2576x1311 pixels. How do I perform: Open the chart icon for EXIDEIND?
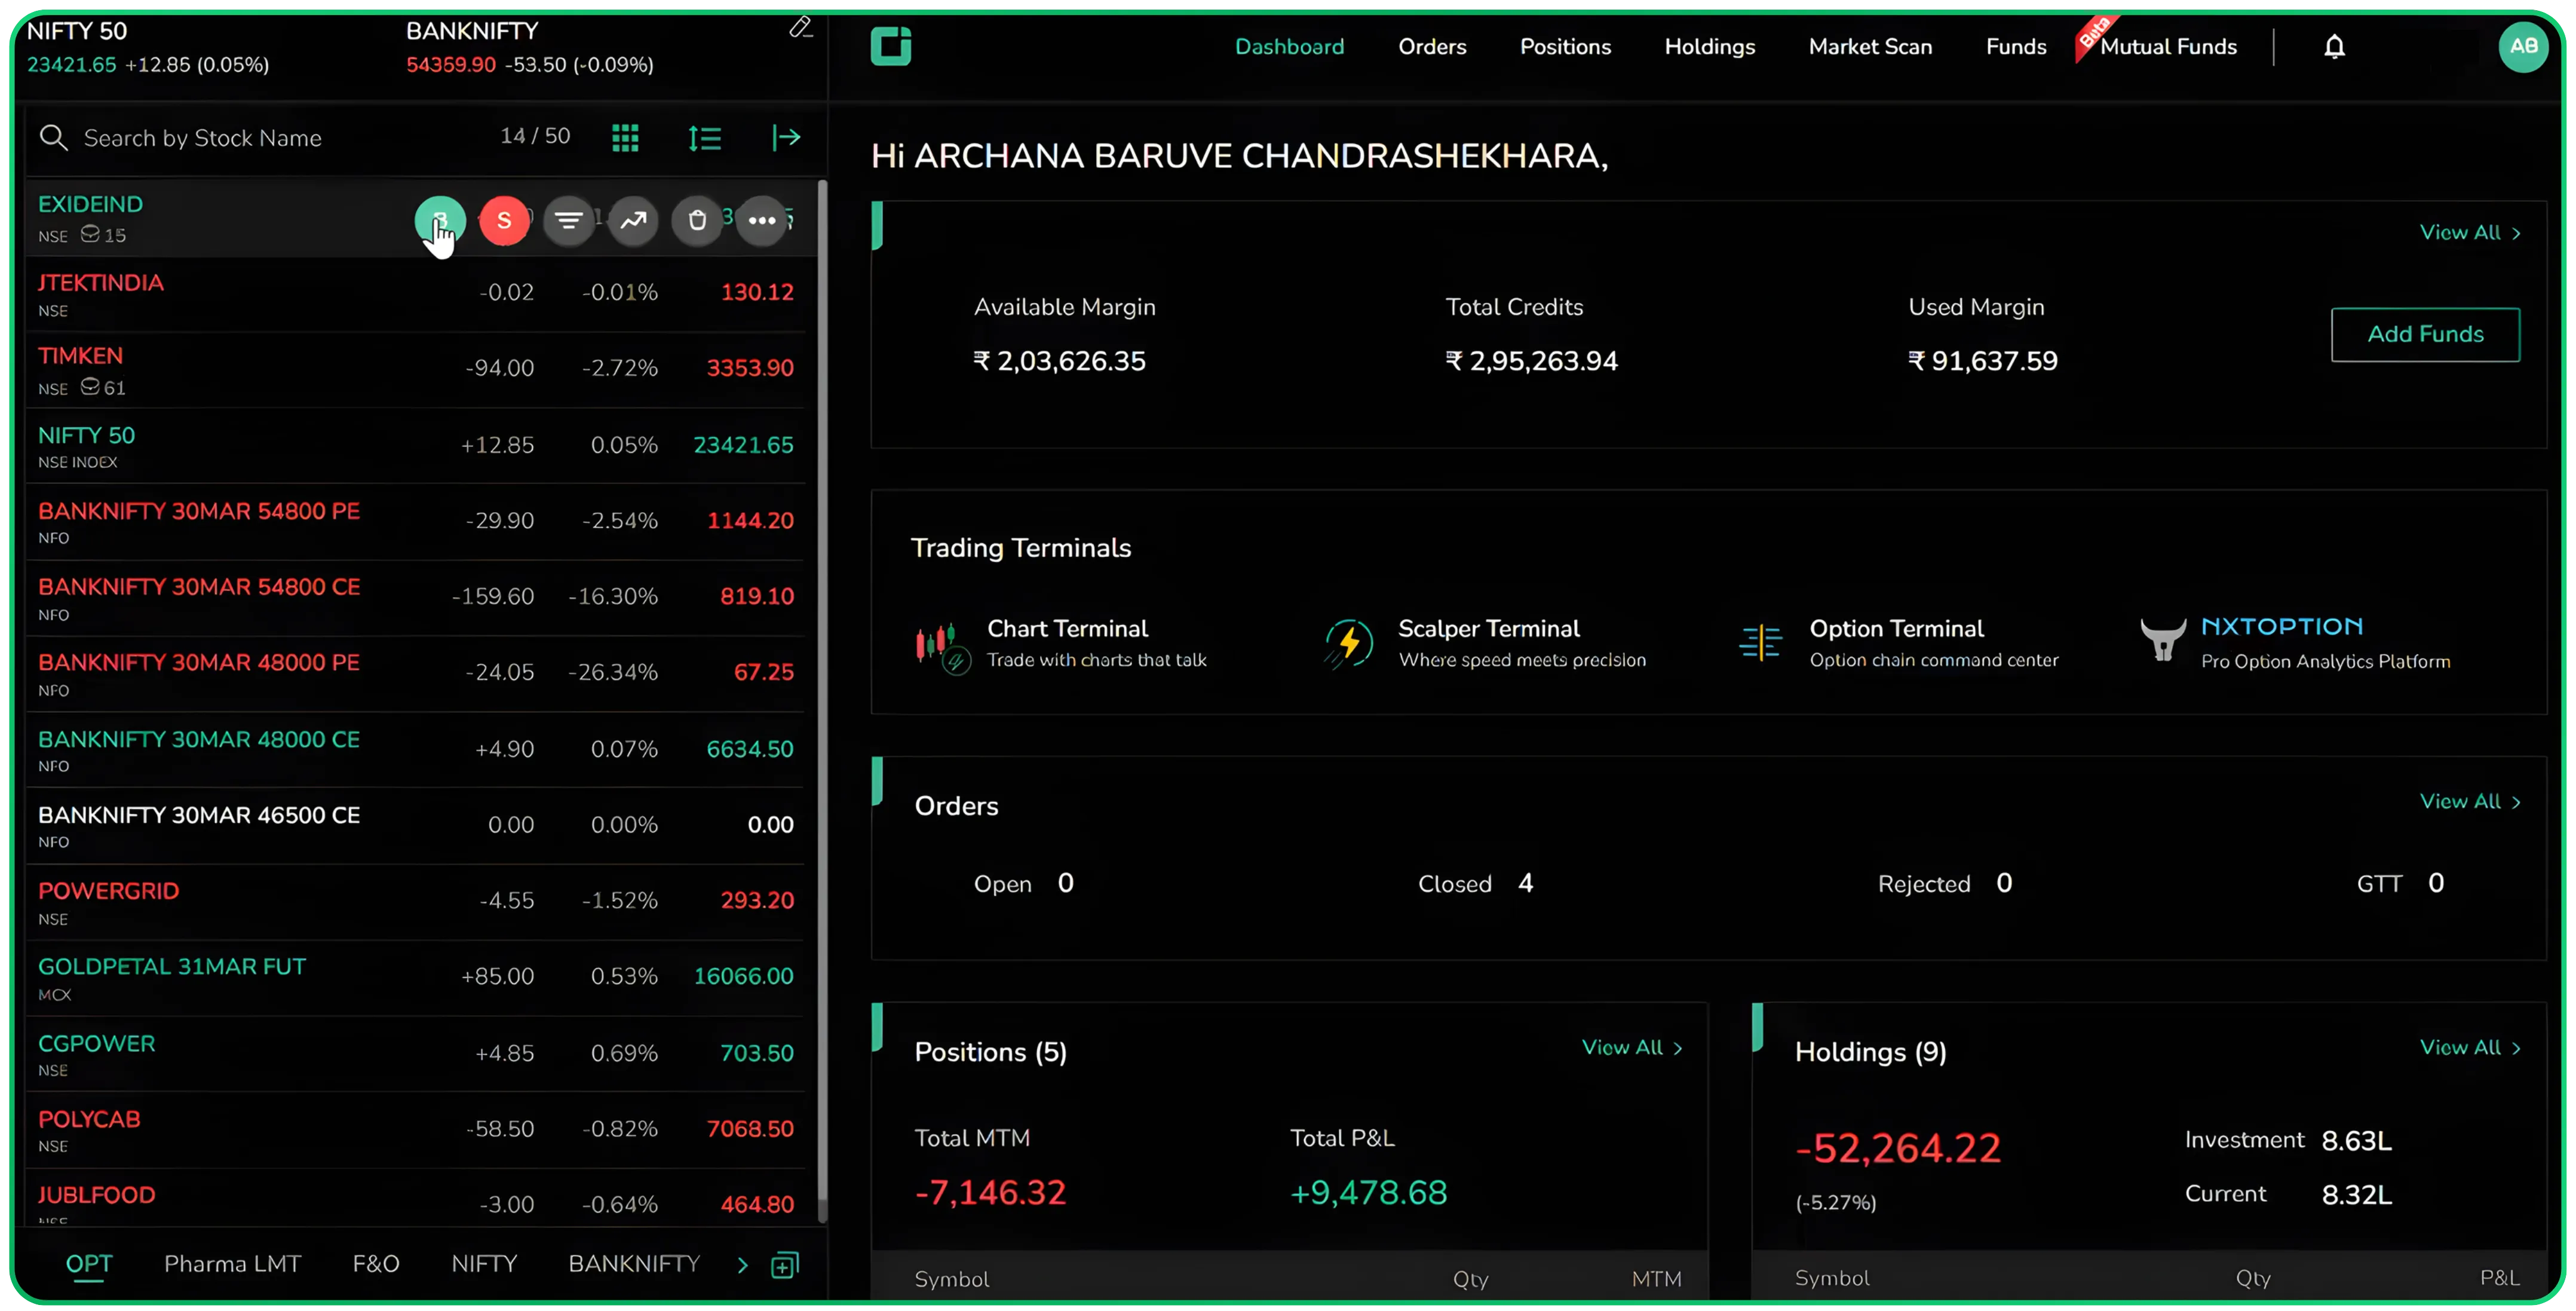pos(633,220)
